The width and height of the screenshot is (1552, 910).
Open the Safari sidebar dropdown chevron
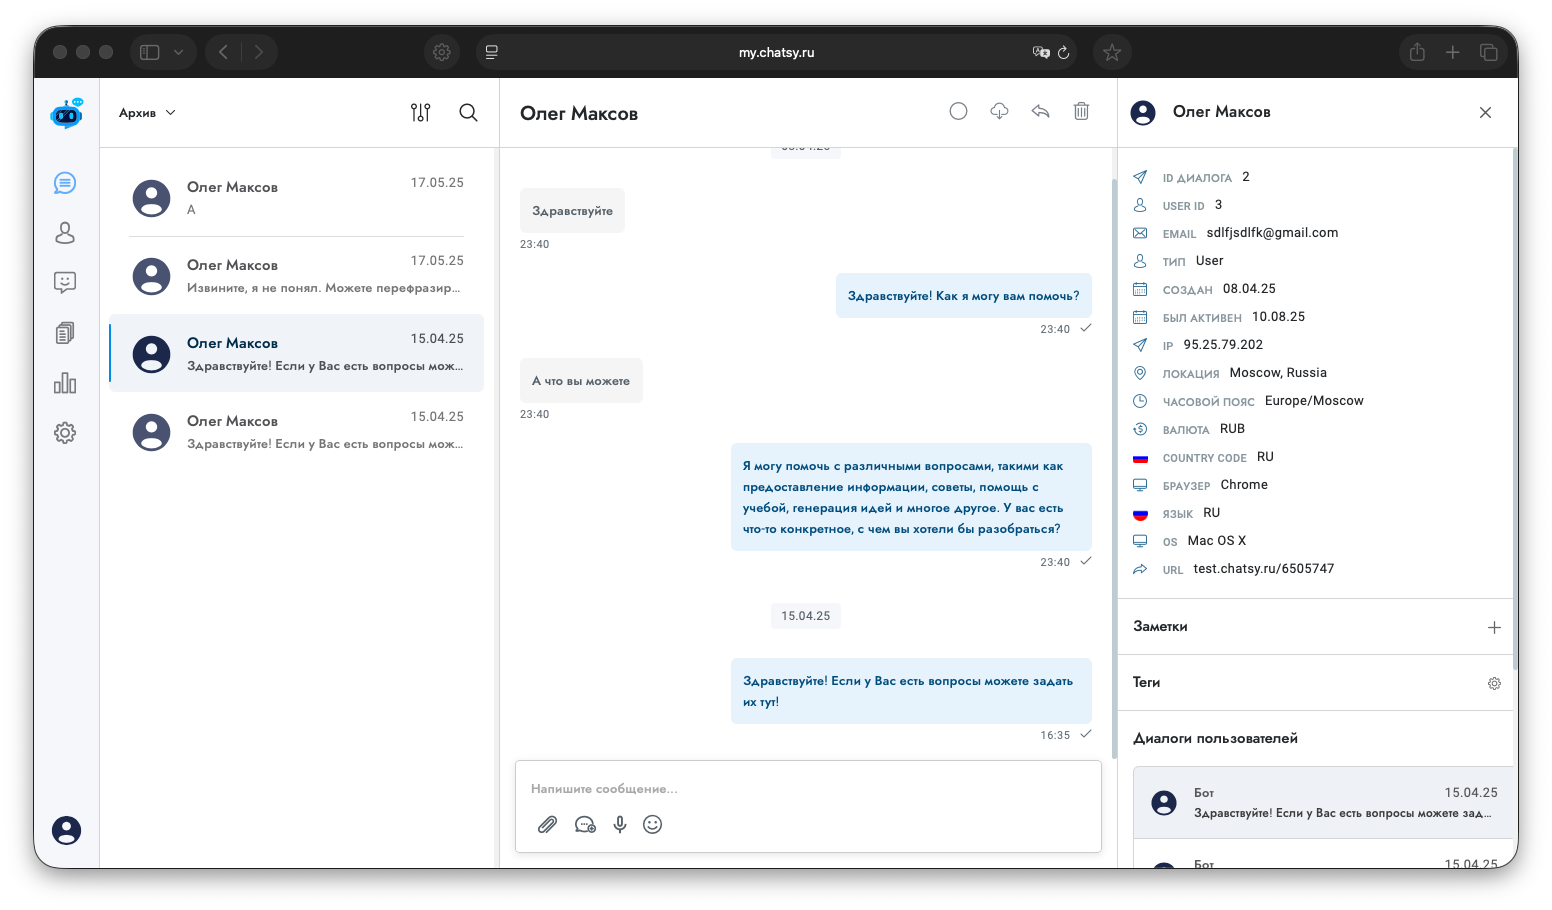tap(178, 52)
